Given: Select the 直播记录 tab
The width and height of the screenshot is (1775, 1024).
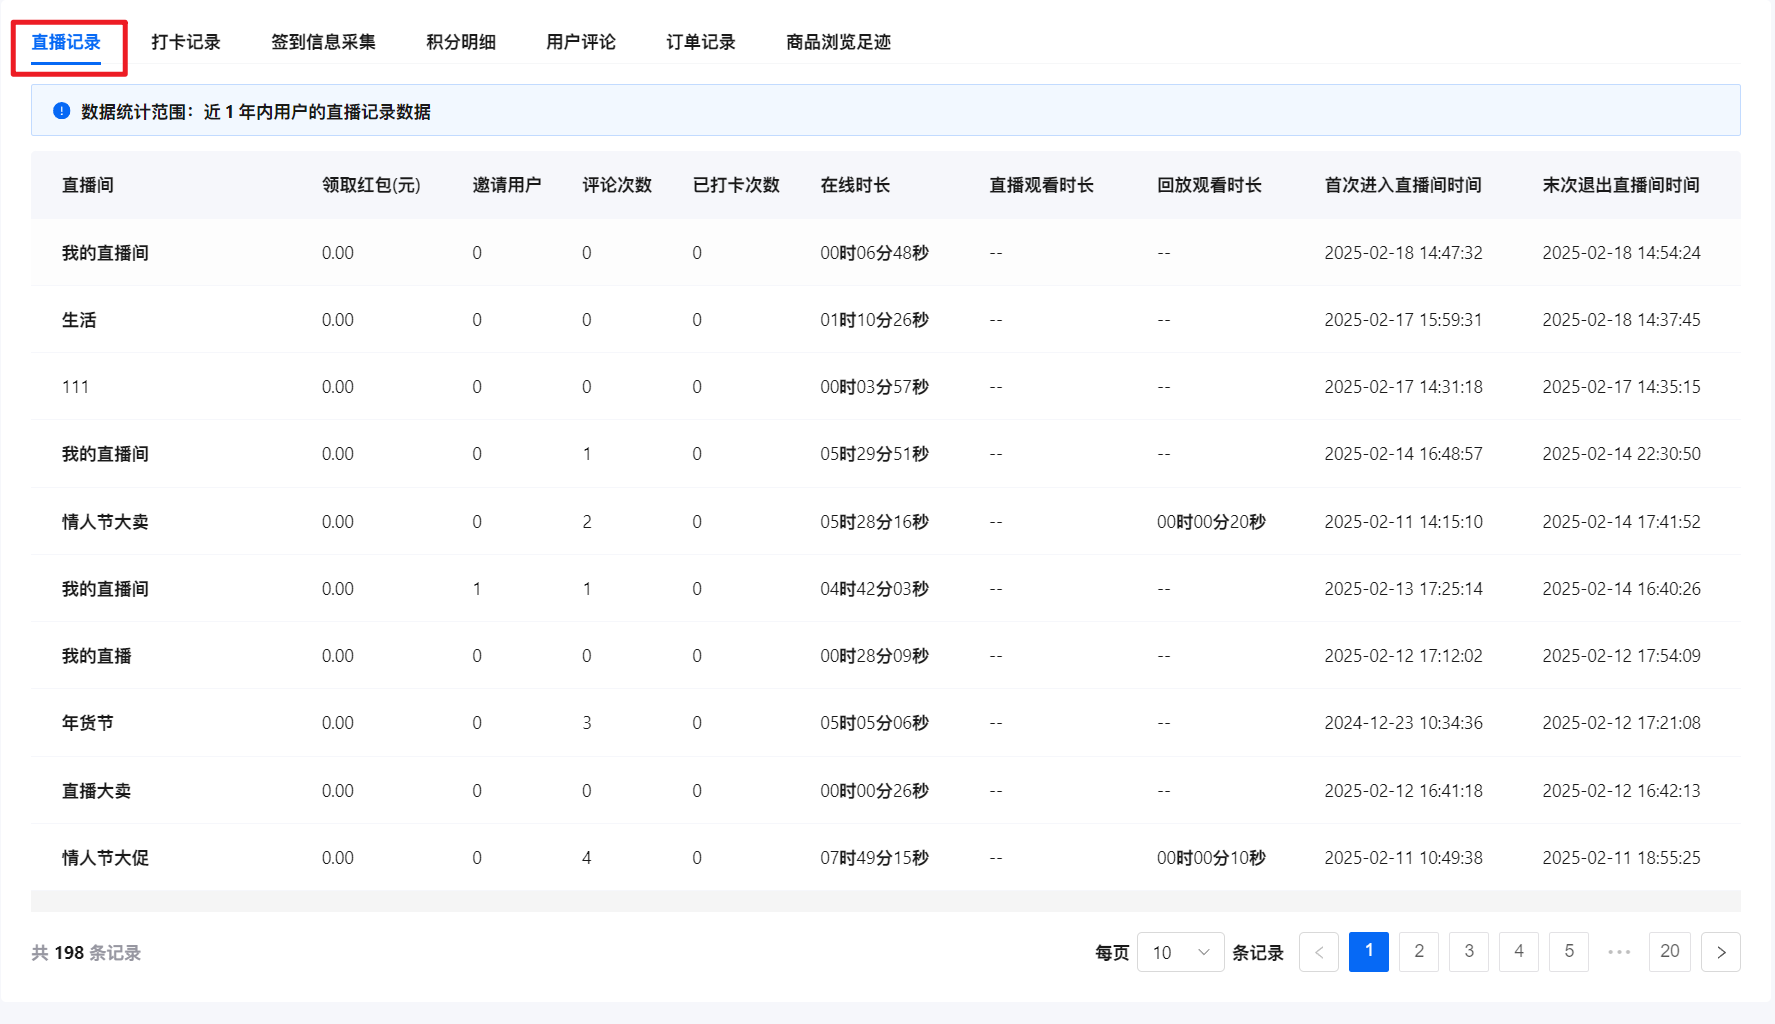Looking at the screenshot, I should pyautogui.click(x=66, y=42).
